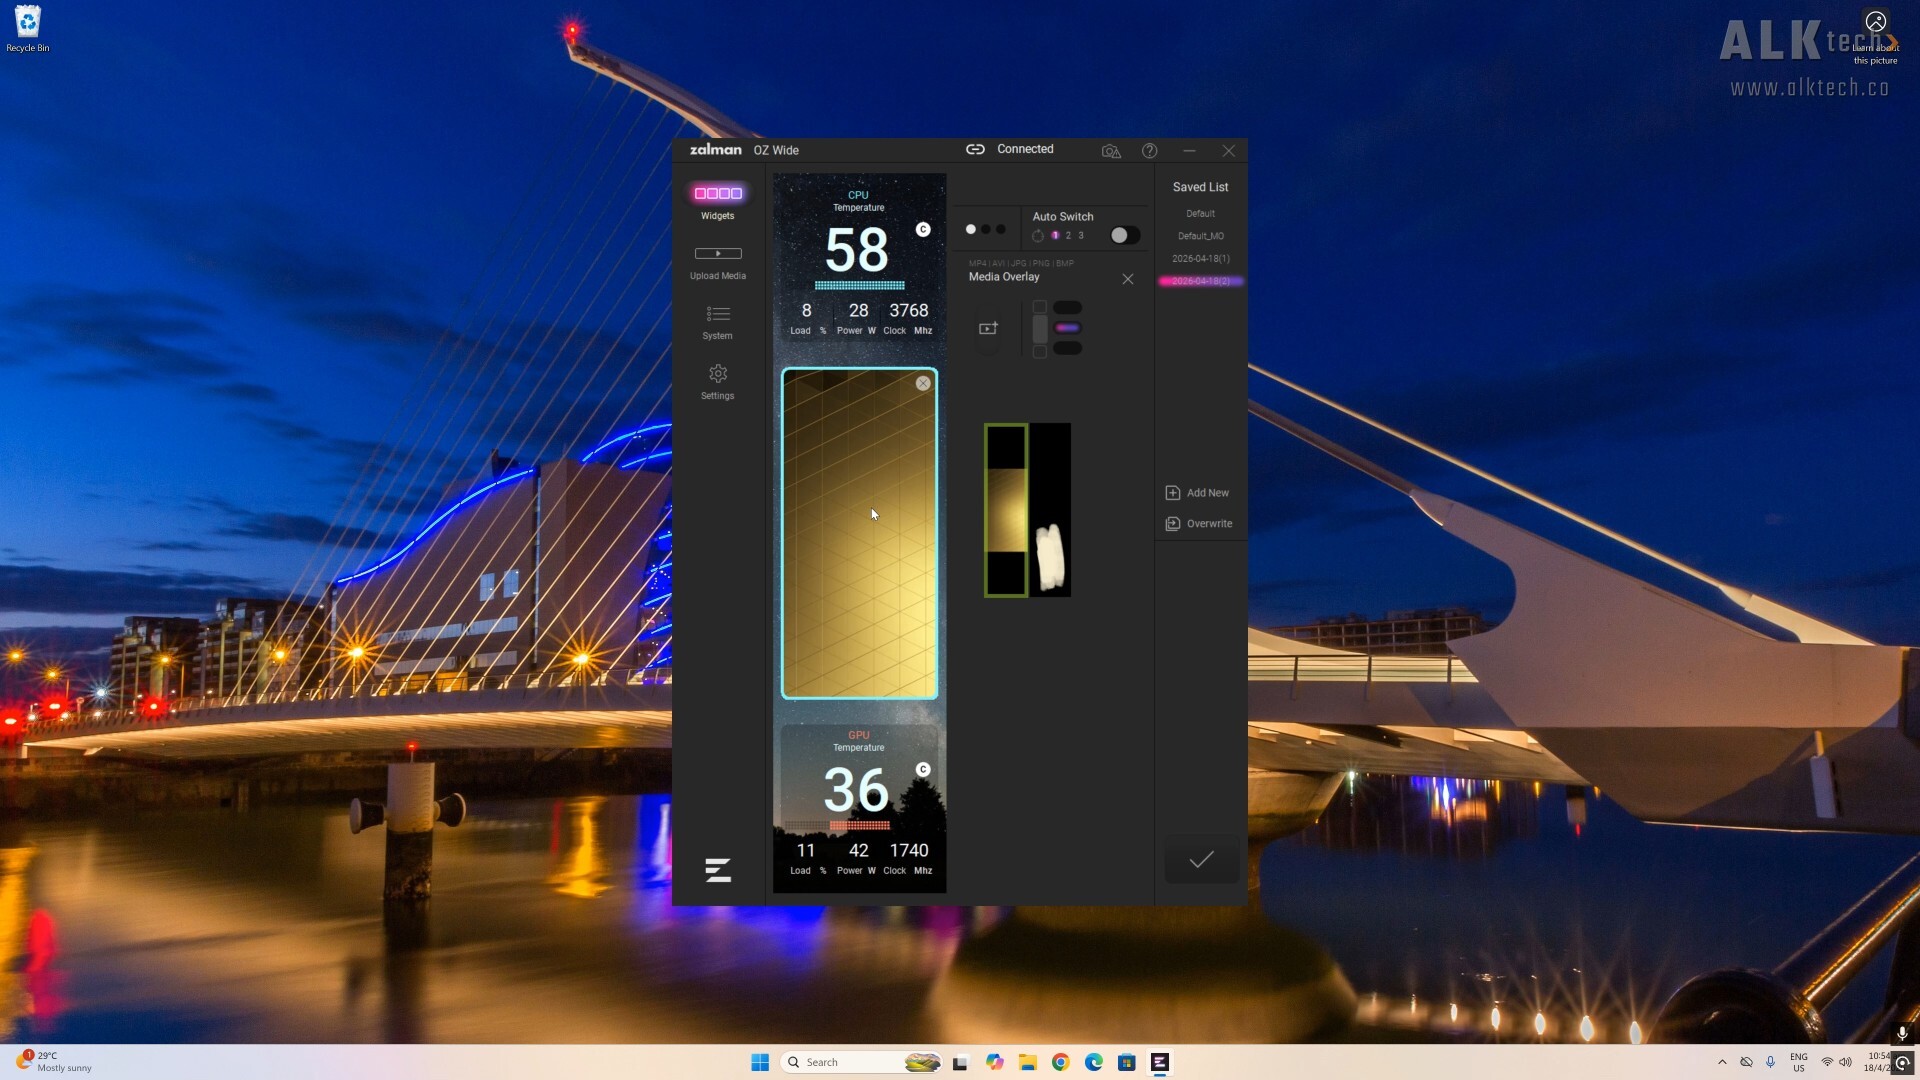
Task: Select the bottom overlay position checkbox
Action: pos(1040,351)
